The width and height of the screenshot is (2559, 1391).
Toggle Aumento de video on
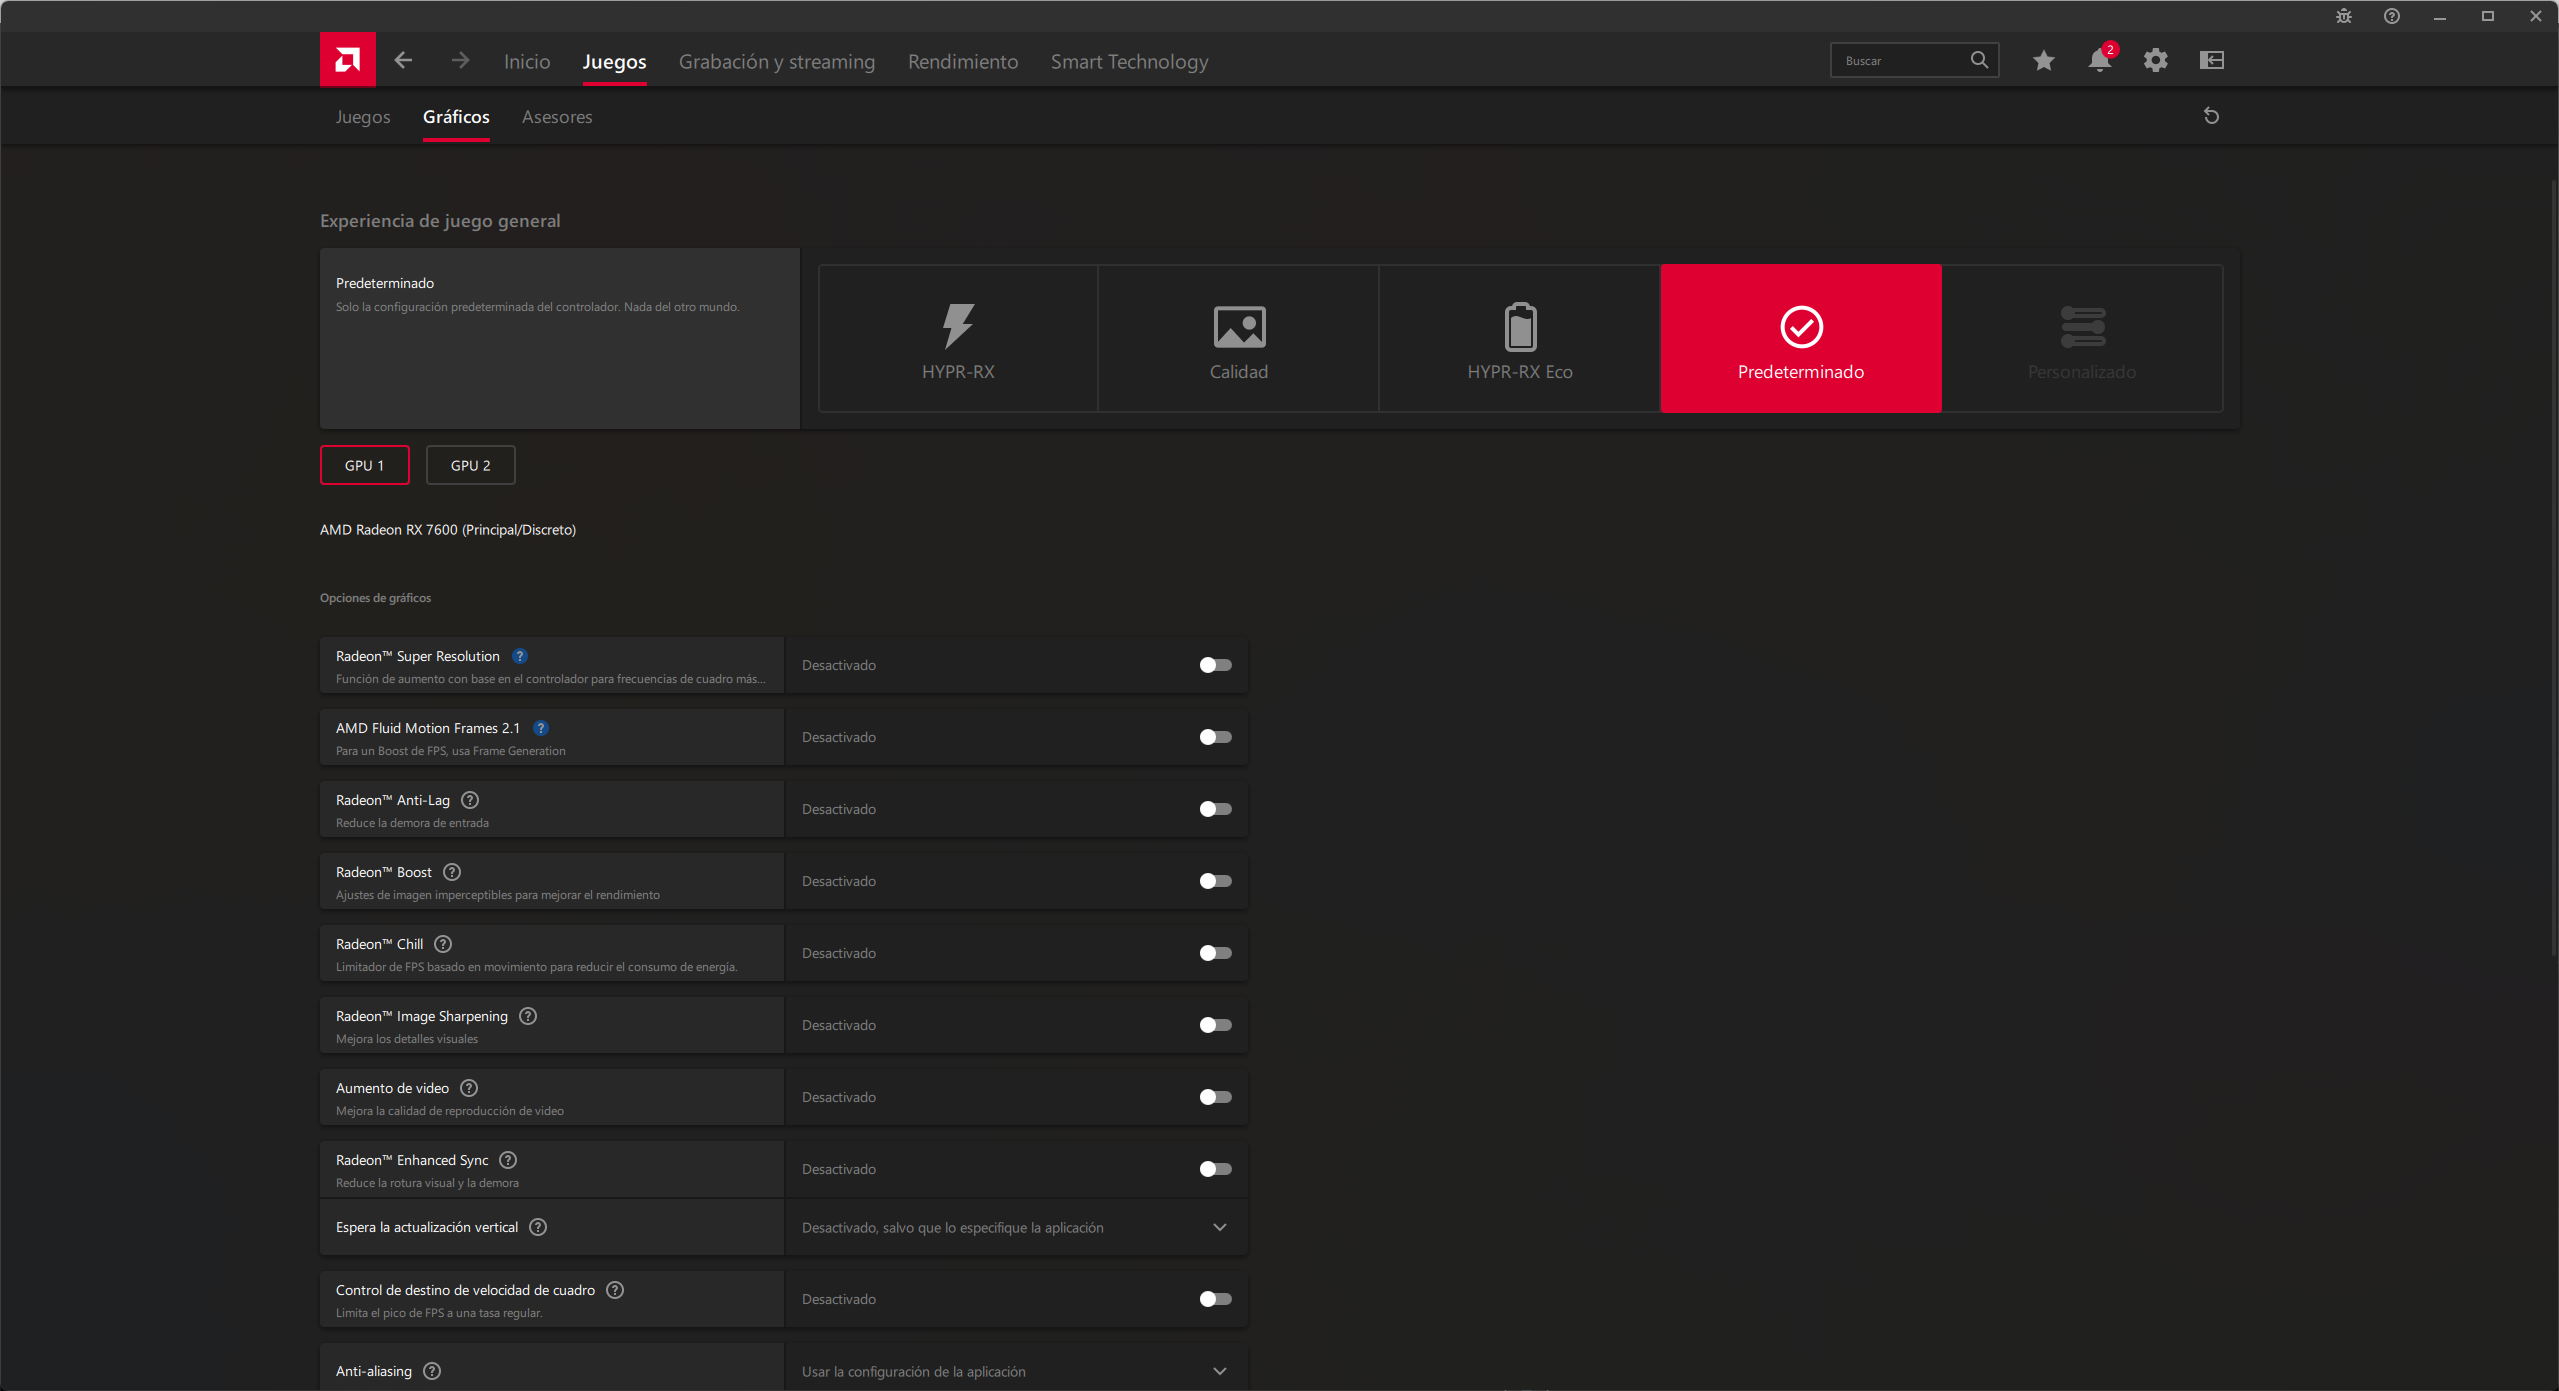tap(1216, 1097)
